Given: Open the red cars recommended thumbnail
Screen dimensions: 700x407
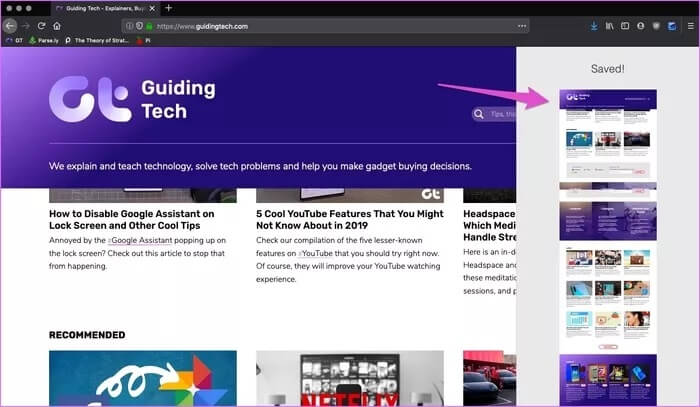Looking at the screenshot, I should pos(489,378).
